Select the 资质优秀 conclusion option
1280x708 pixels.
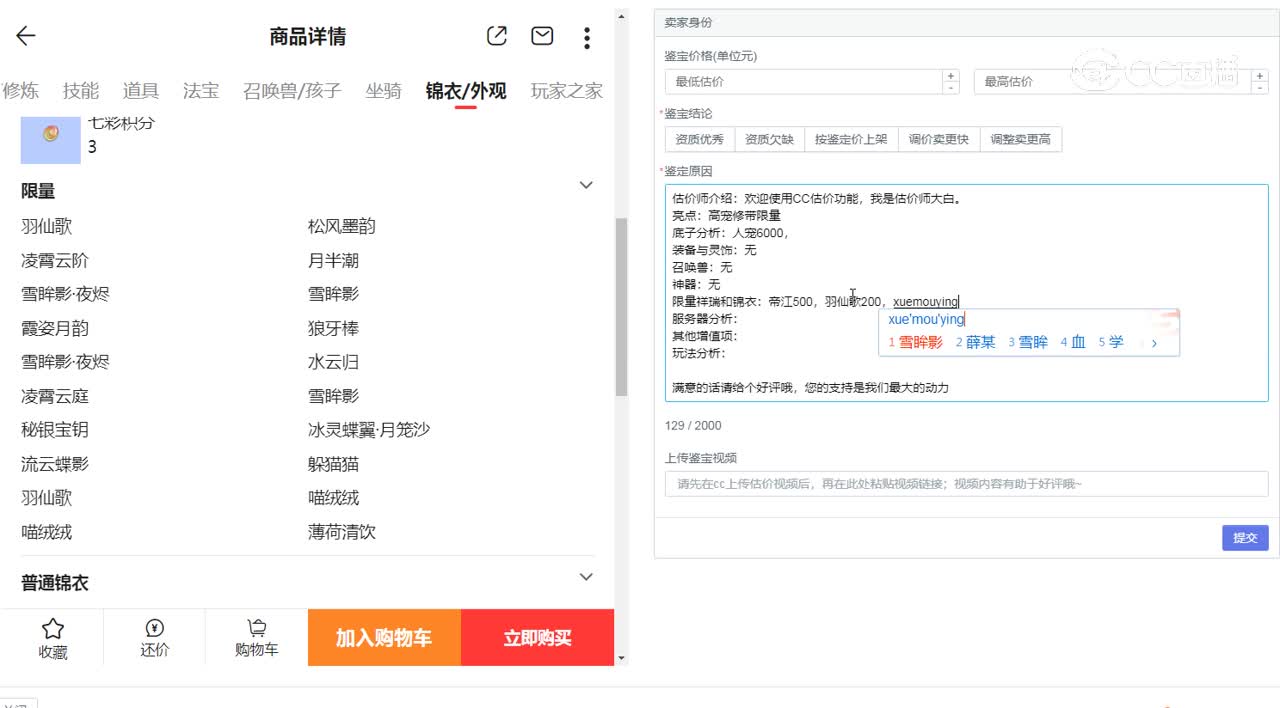point(699,139)
